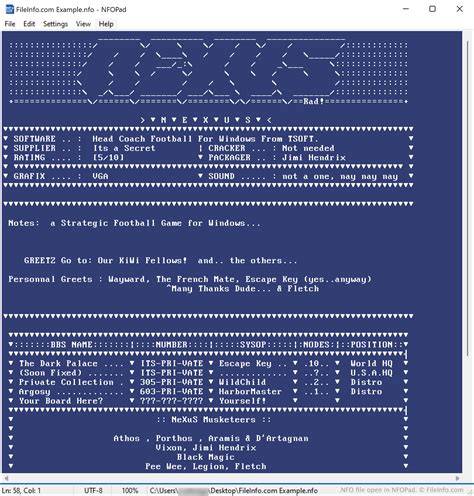474x496 pixels.
Task: Click the 'Pee Wee, Legion, Fletch' line
Action: pyautogui.click(x=205, y=466)
